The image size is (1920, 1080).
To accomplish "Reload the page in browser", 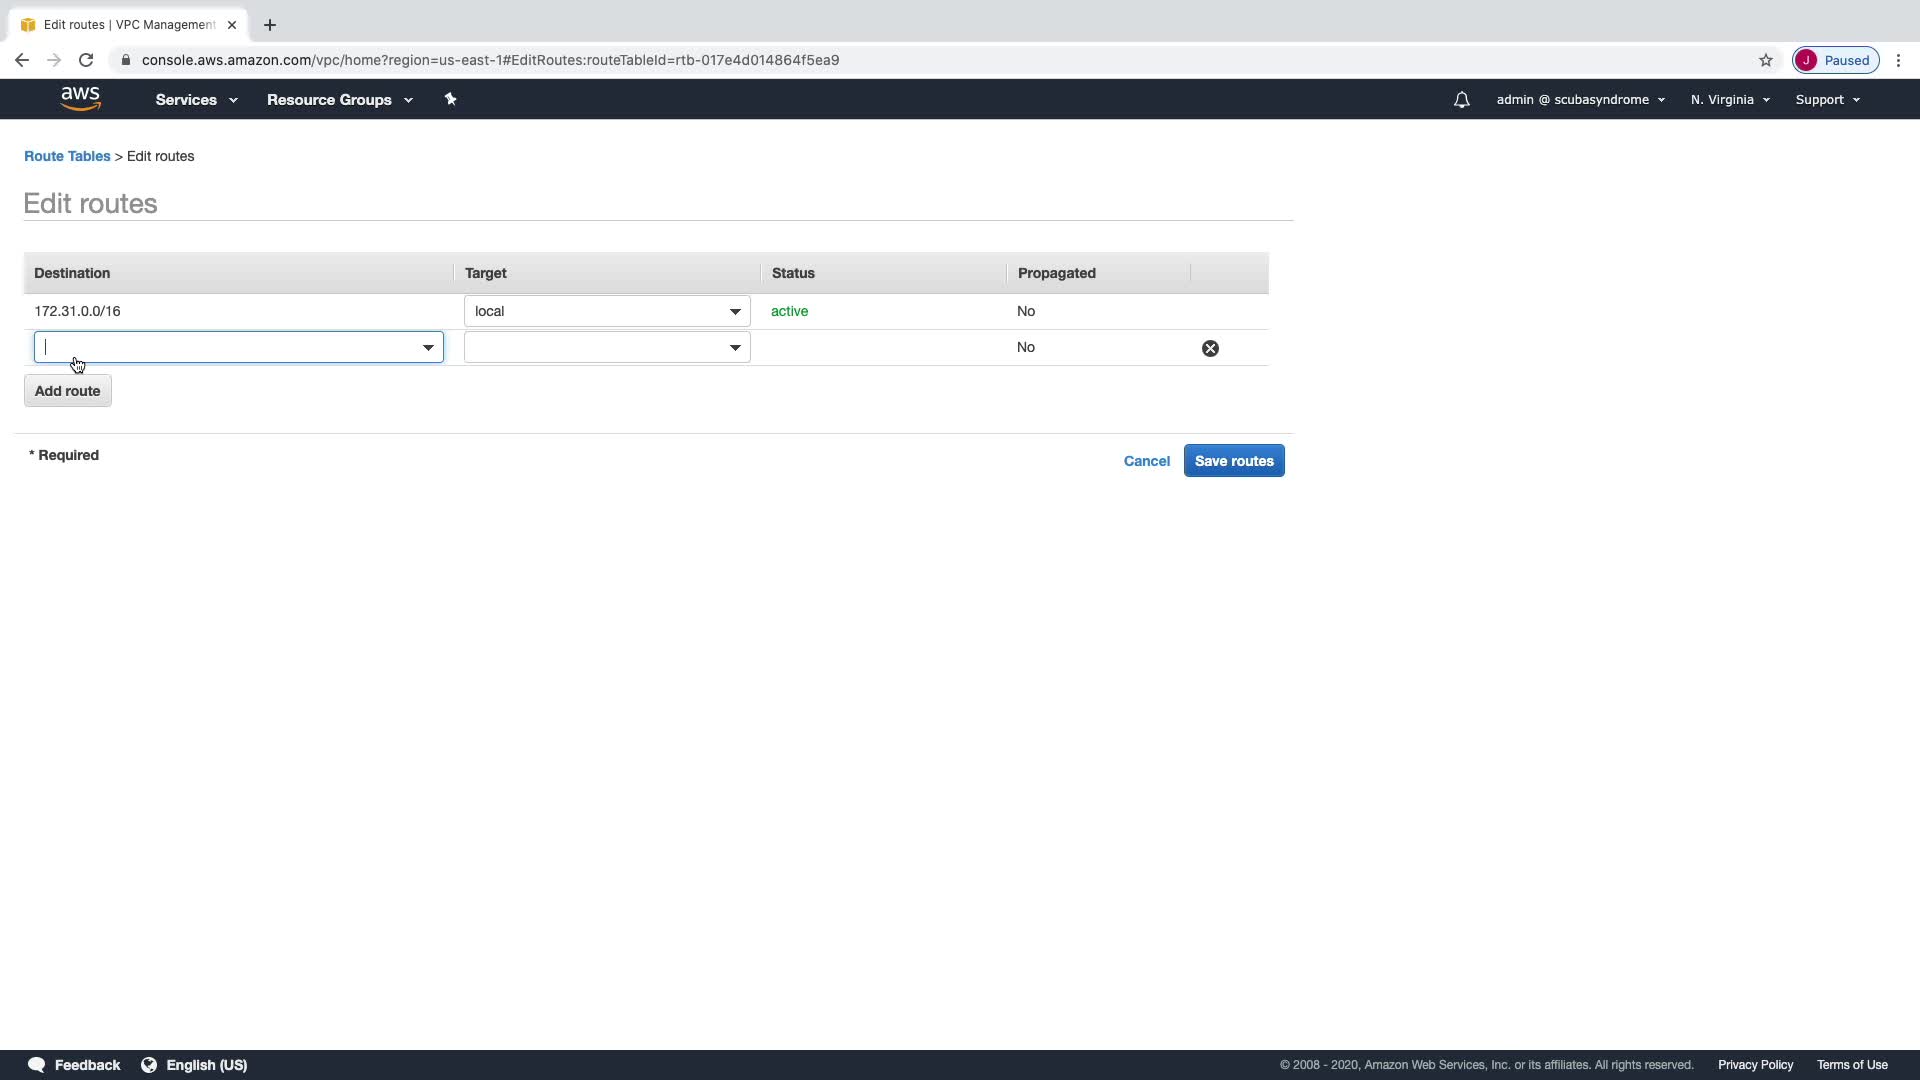I will pos(86,60).
